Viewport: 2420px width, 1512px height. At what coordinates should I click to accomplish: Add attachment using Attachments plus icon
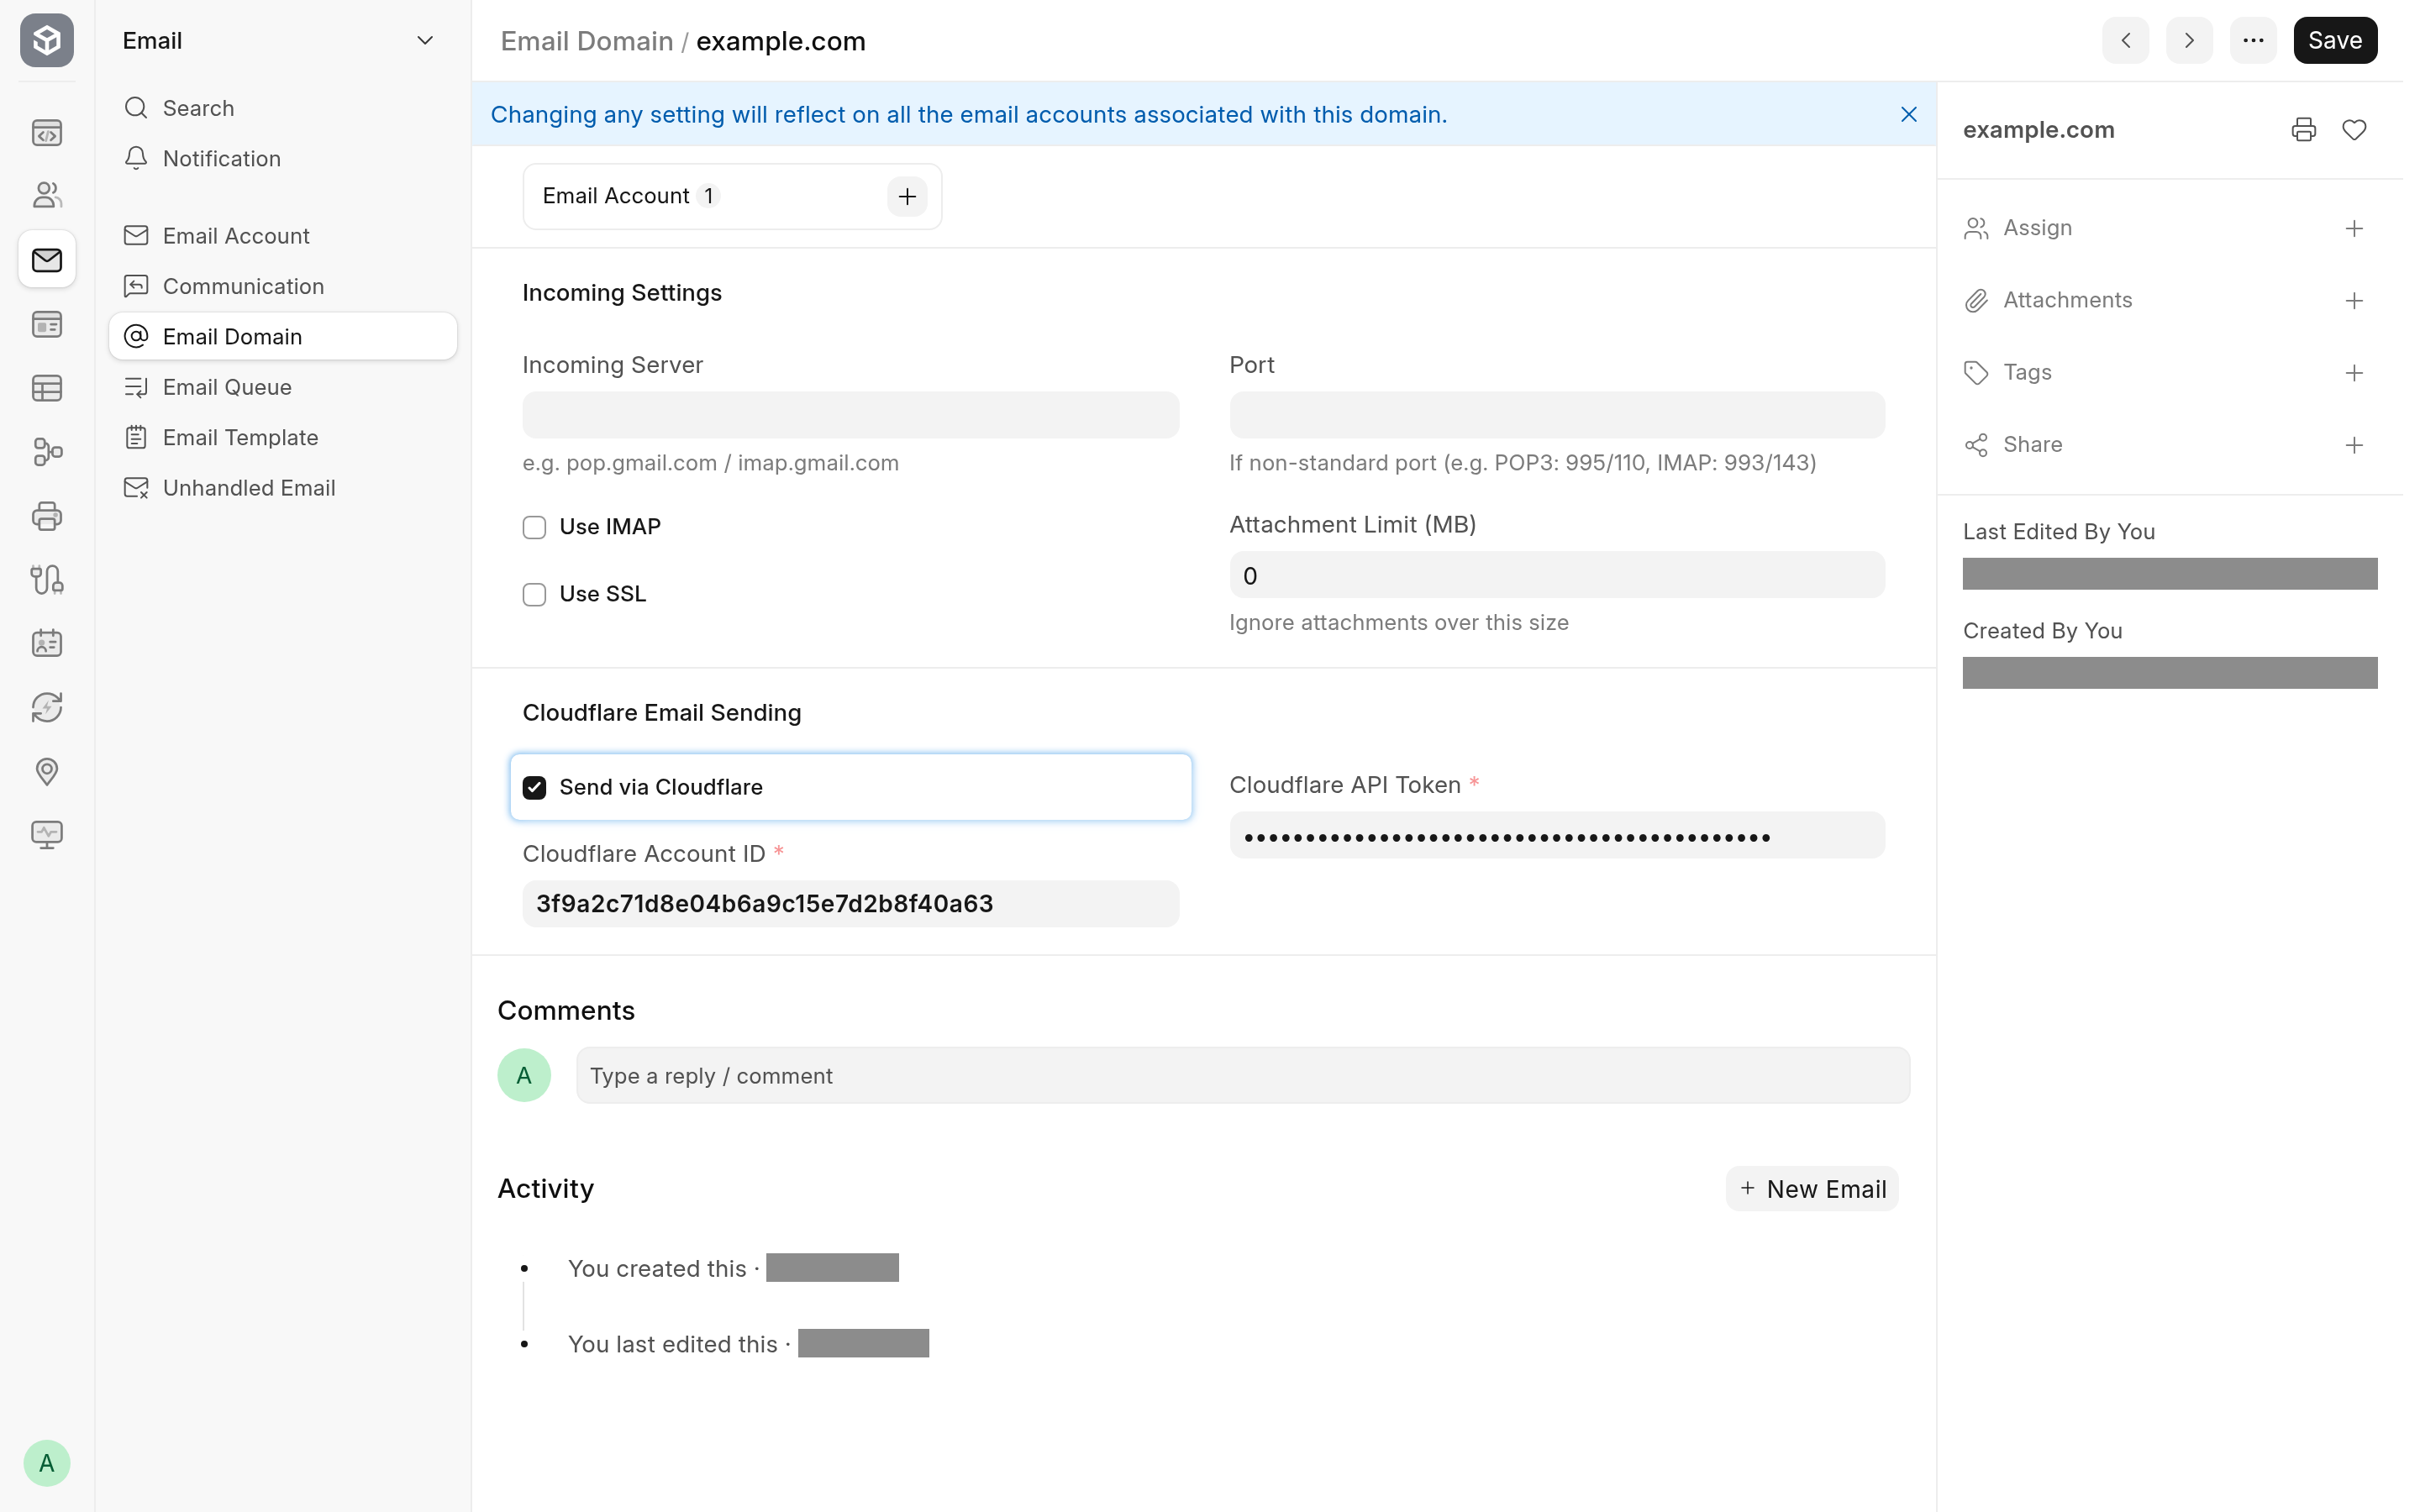coord(2354,300)
